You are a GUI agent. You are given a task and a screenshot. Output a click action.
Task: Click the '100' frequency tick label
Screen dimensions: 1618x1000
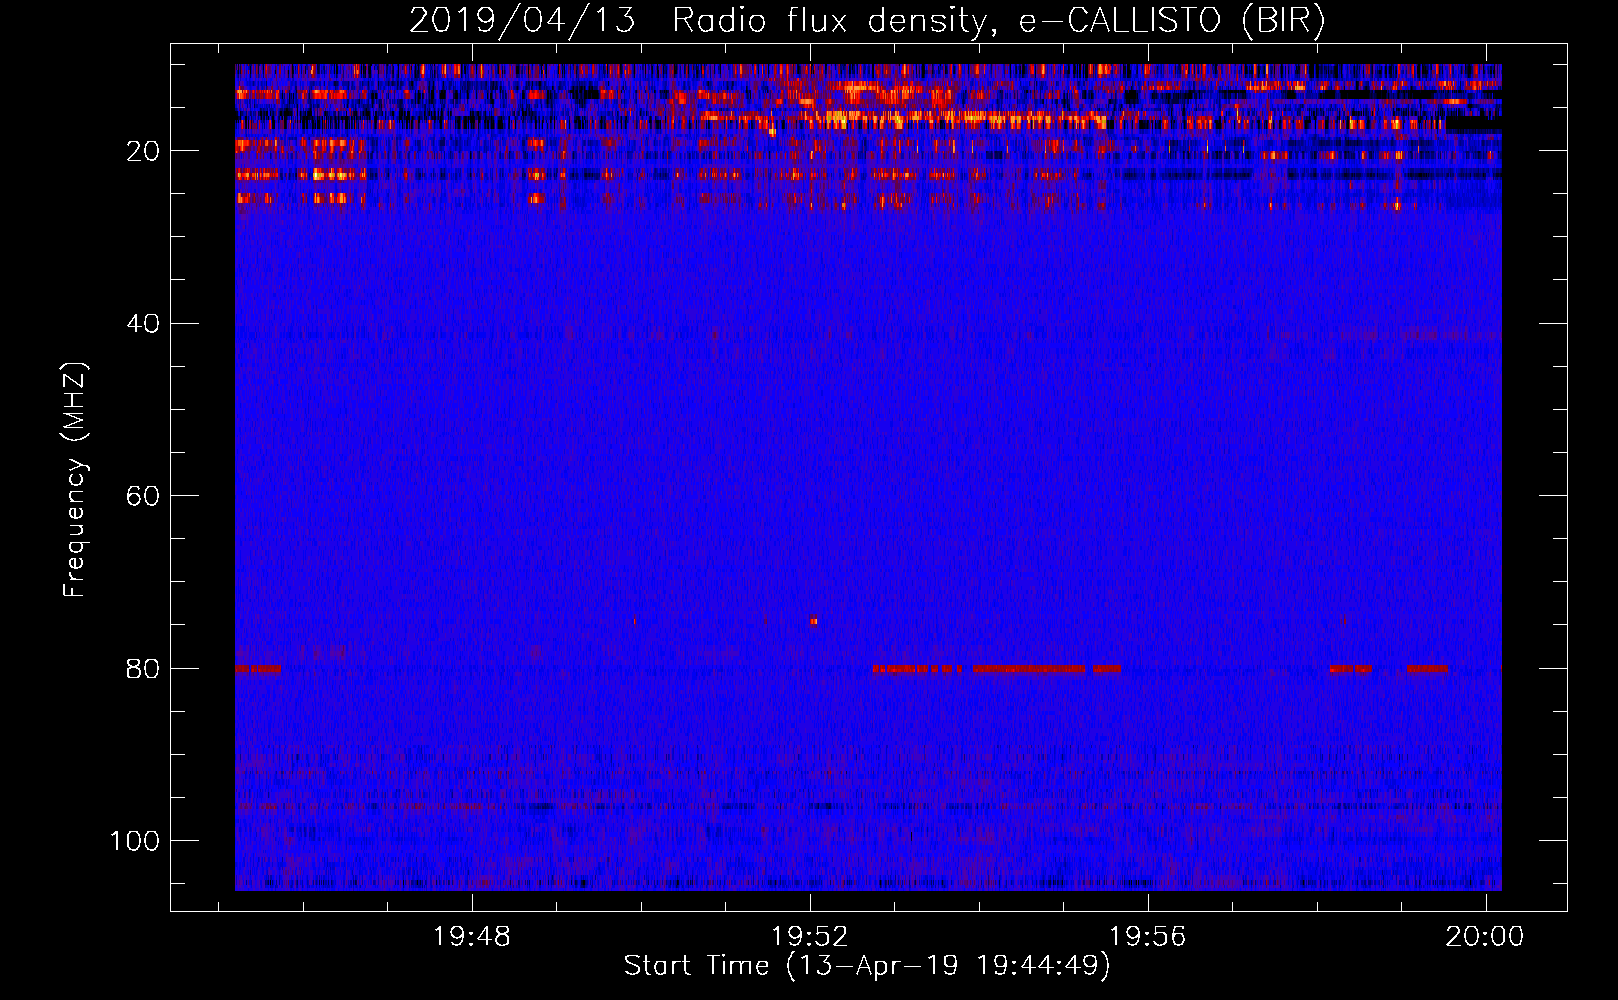(x=135, y=841)
